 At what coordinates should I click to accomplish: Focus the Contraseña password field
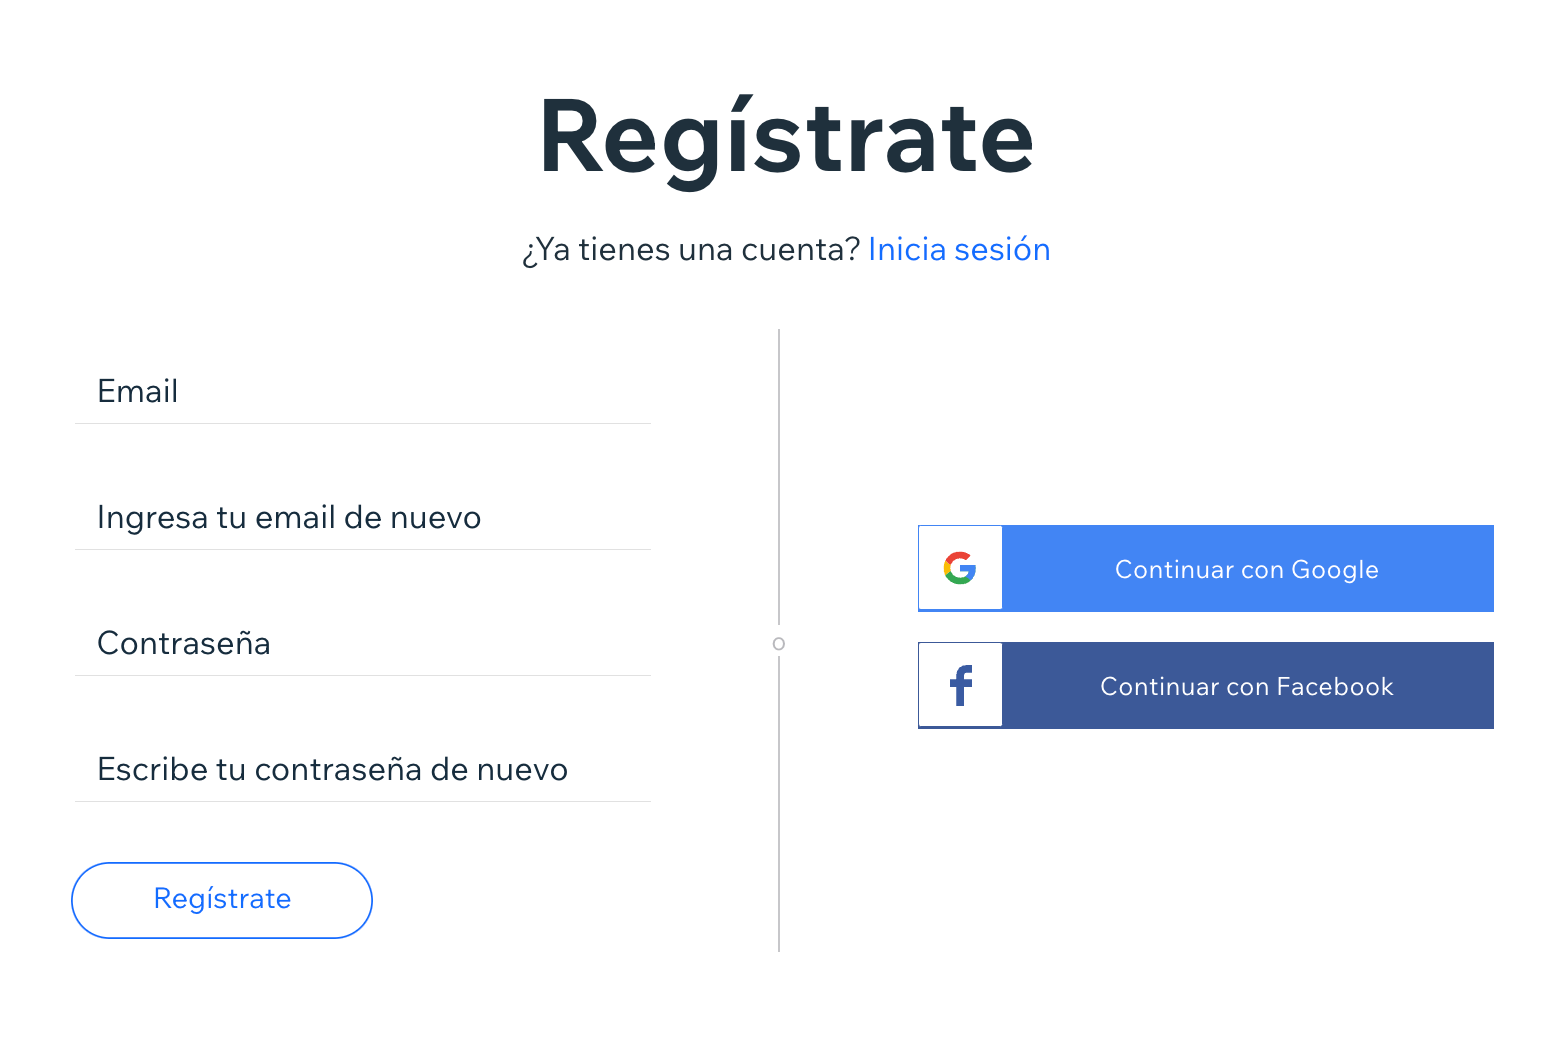[x=363, y=643]
